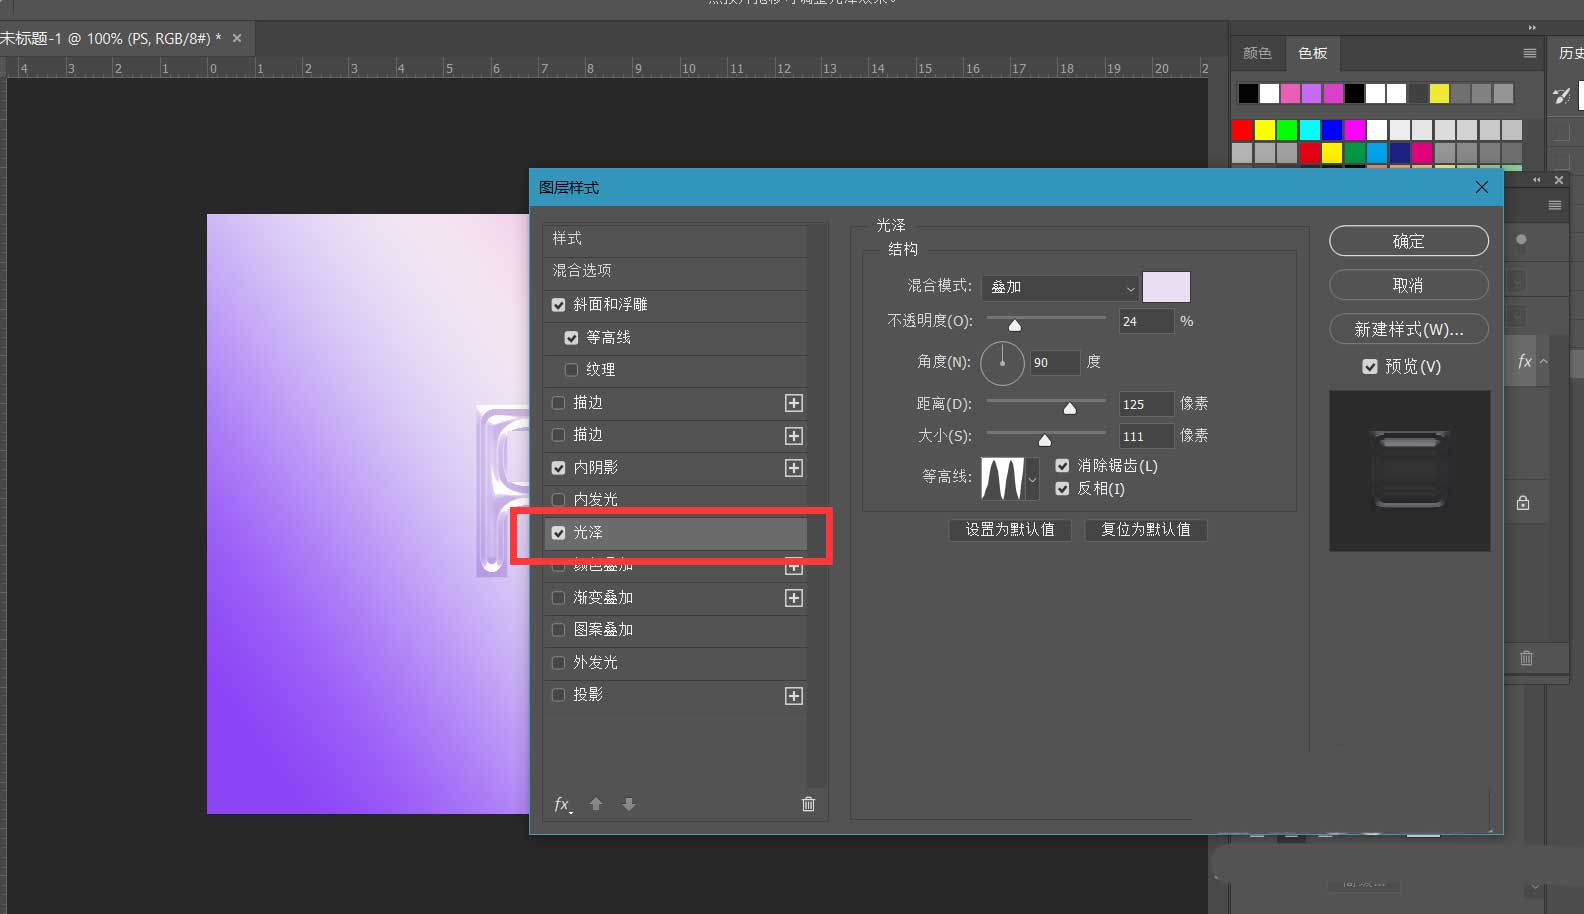Click the 距离 slider handle

1070,408
